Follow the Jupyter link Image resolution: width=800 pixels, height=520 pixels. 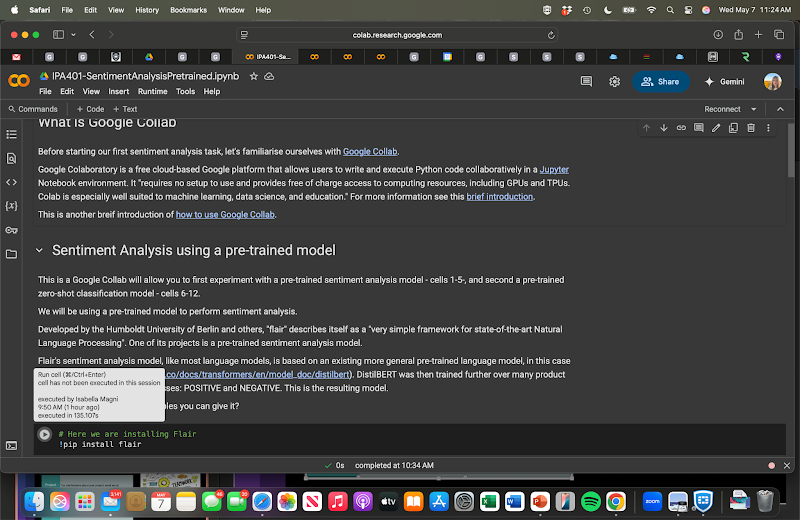(554, 169)
